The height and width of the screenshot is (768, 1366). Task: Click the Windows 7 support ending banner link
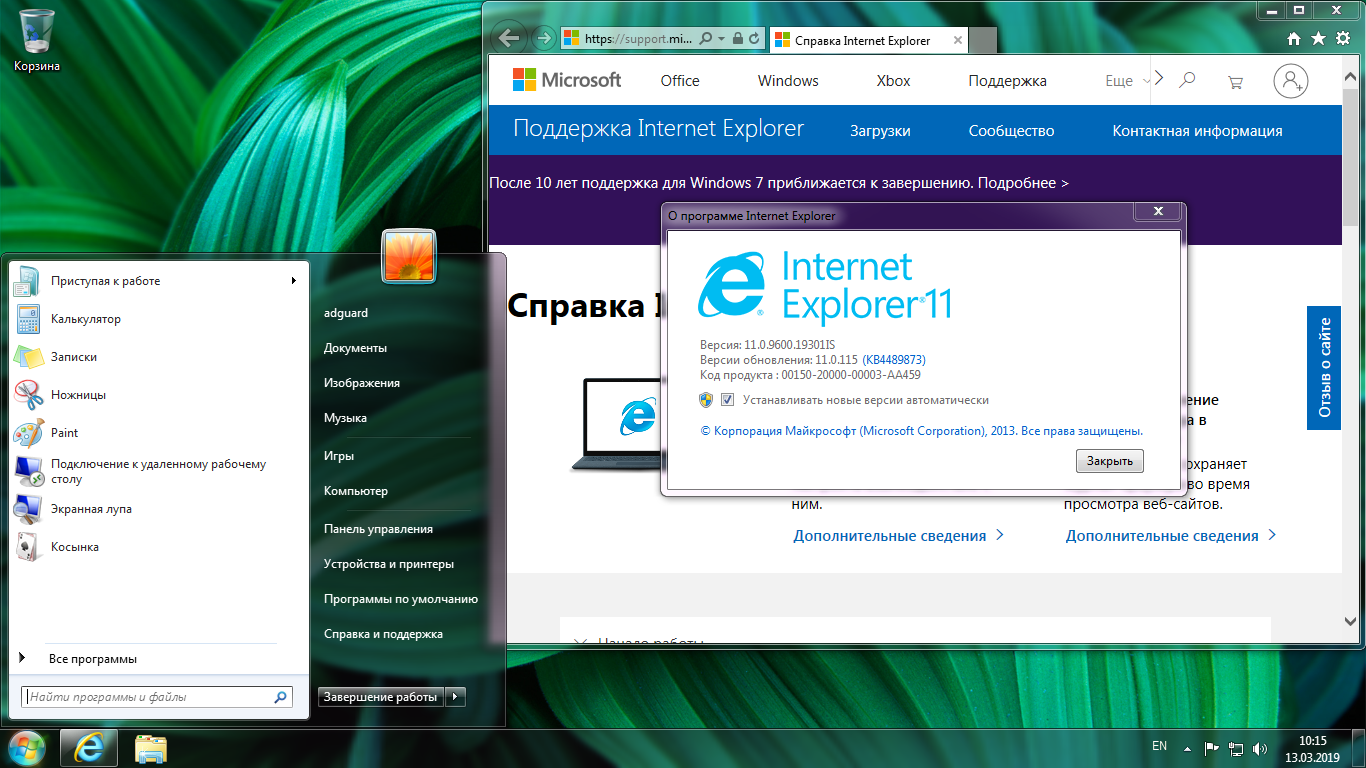coord(779,183)
